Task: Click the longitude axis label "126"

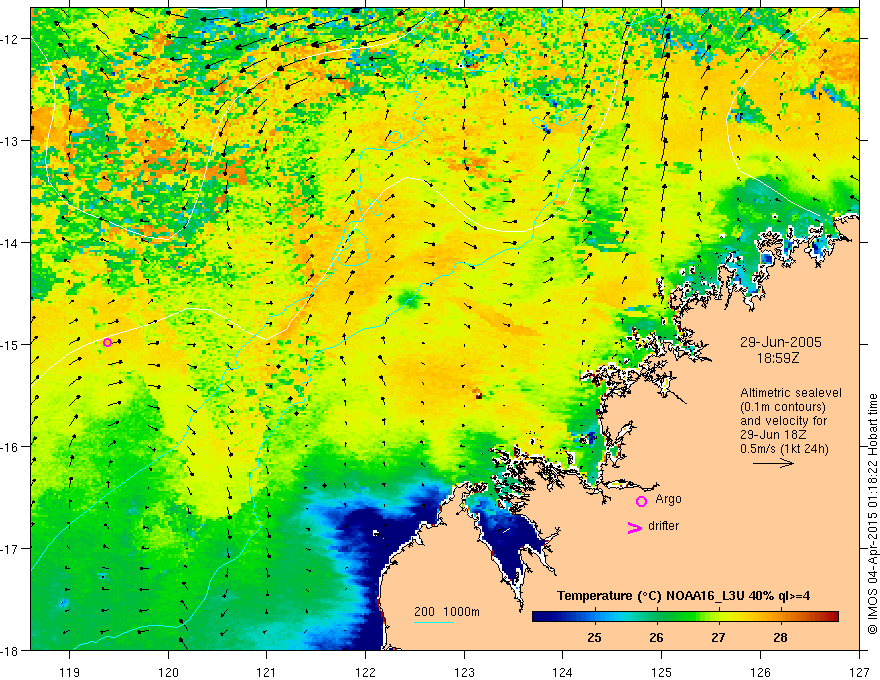Action: (760, 672)
